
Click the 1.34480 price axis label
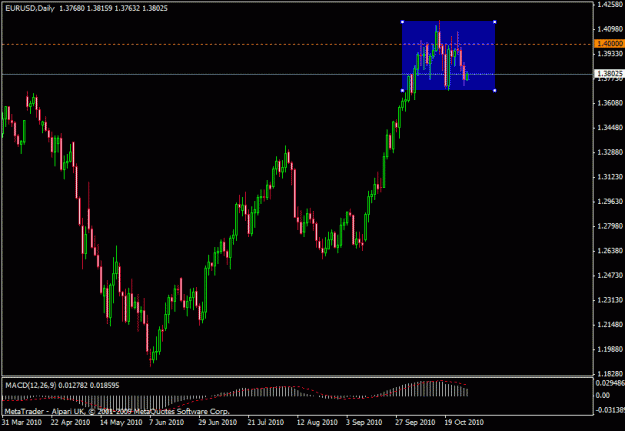click(x=610, y=128)
